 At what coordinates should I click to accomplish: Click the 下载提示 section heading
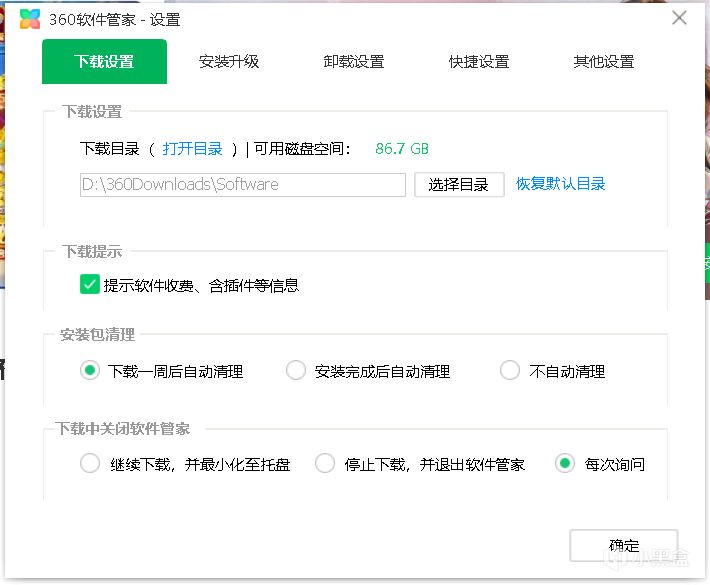pos(92,251)
